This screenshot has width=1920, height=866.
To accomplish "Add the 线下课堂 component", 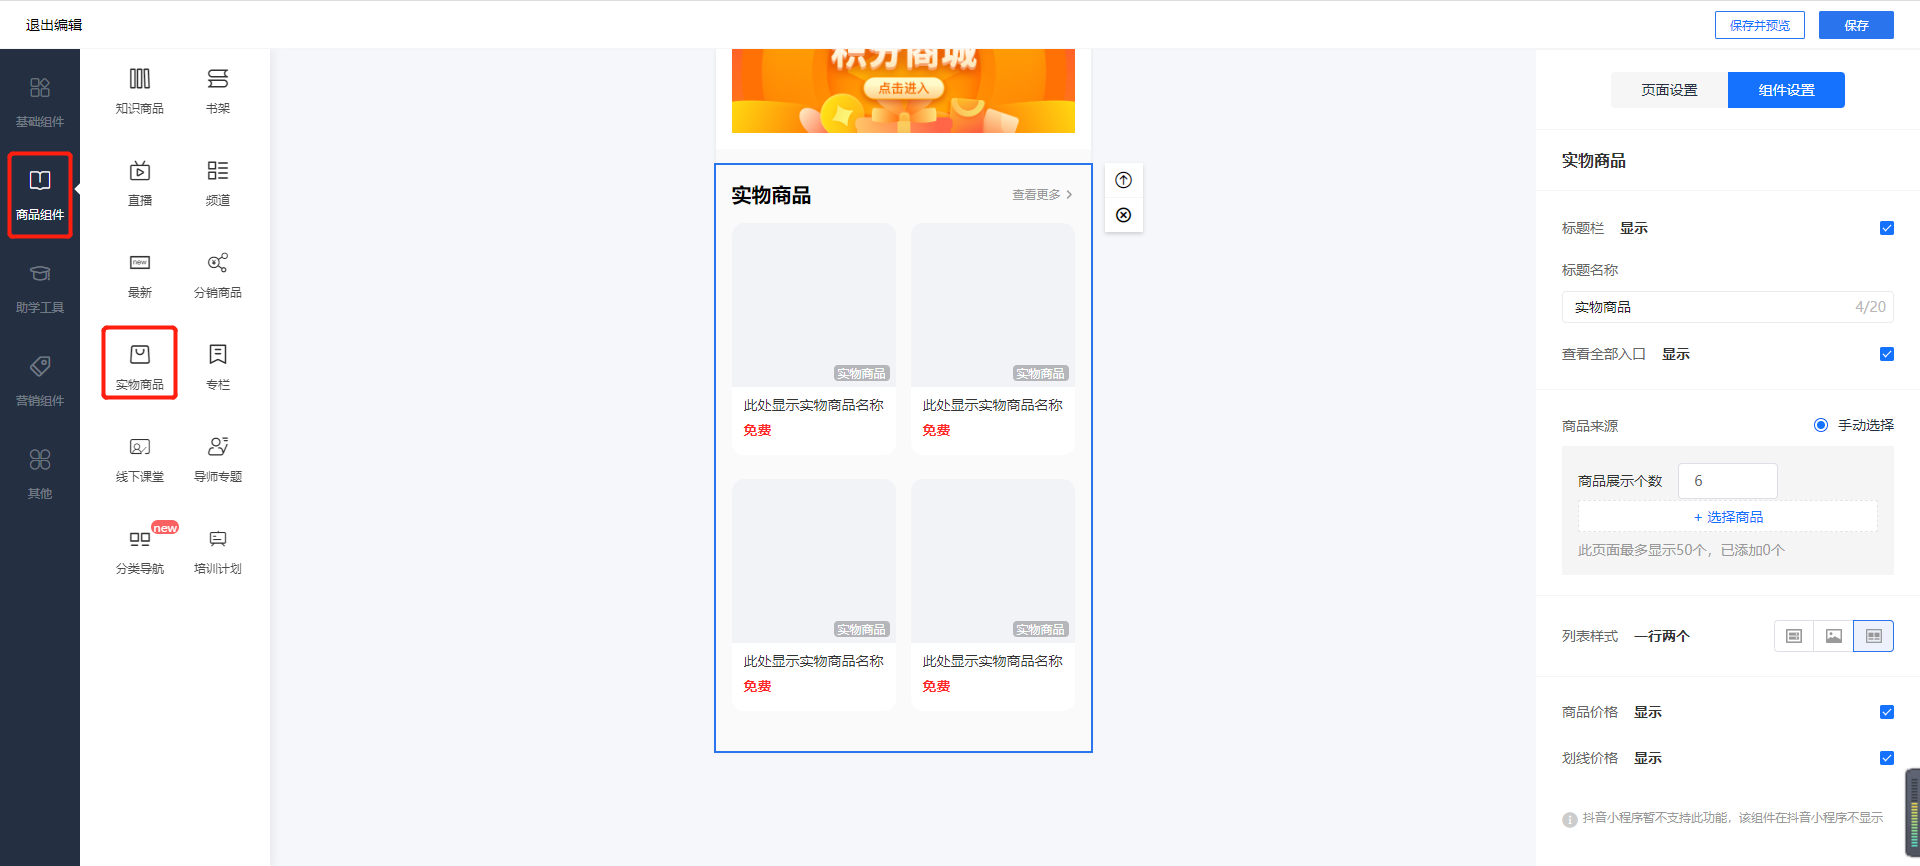I will click(x=140, y=458).
